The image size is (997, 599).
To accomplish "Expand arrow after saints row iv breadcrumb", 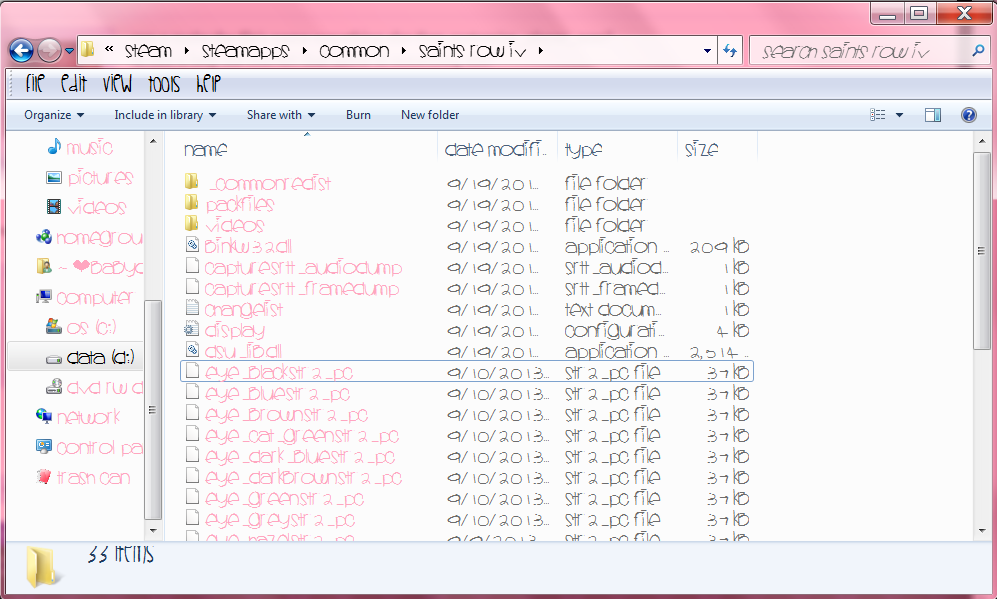I will tap(540, 51).
